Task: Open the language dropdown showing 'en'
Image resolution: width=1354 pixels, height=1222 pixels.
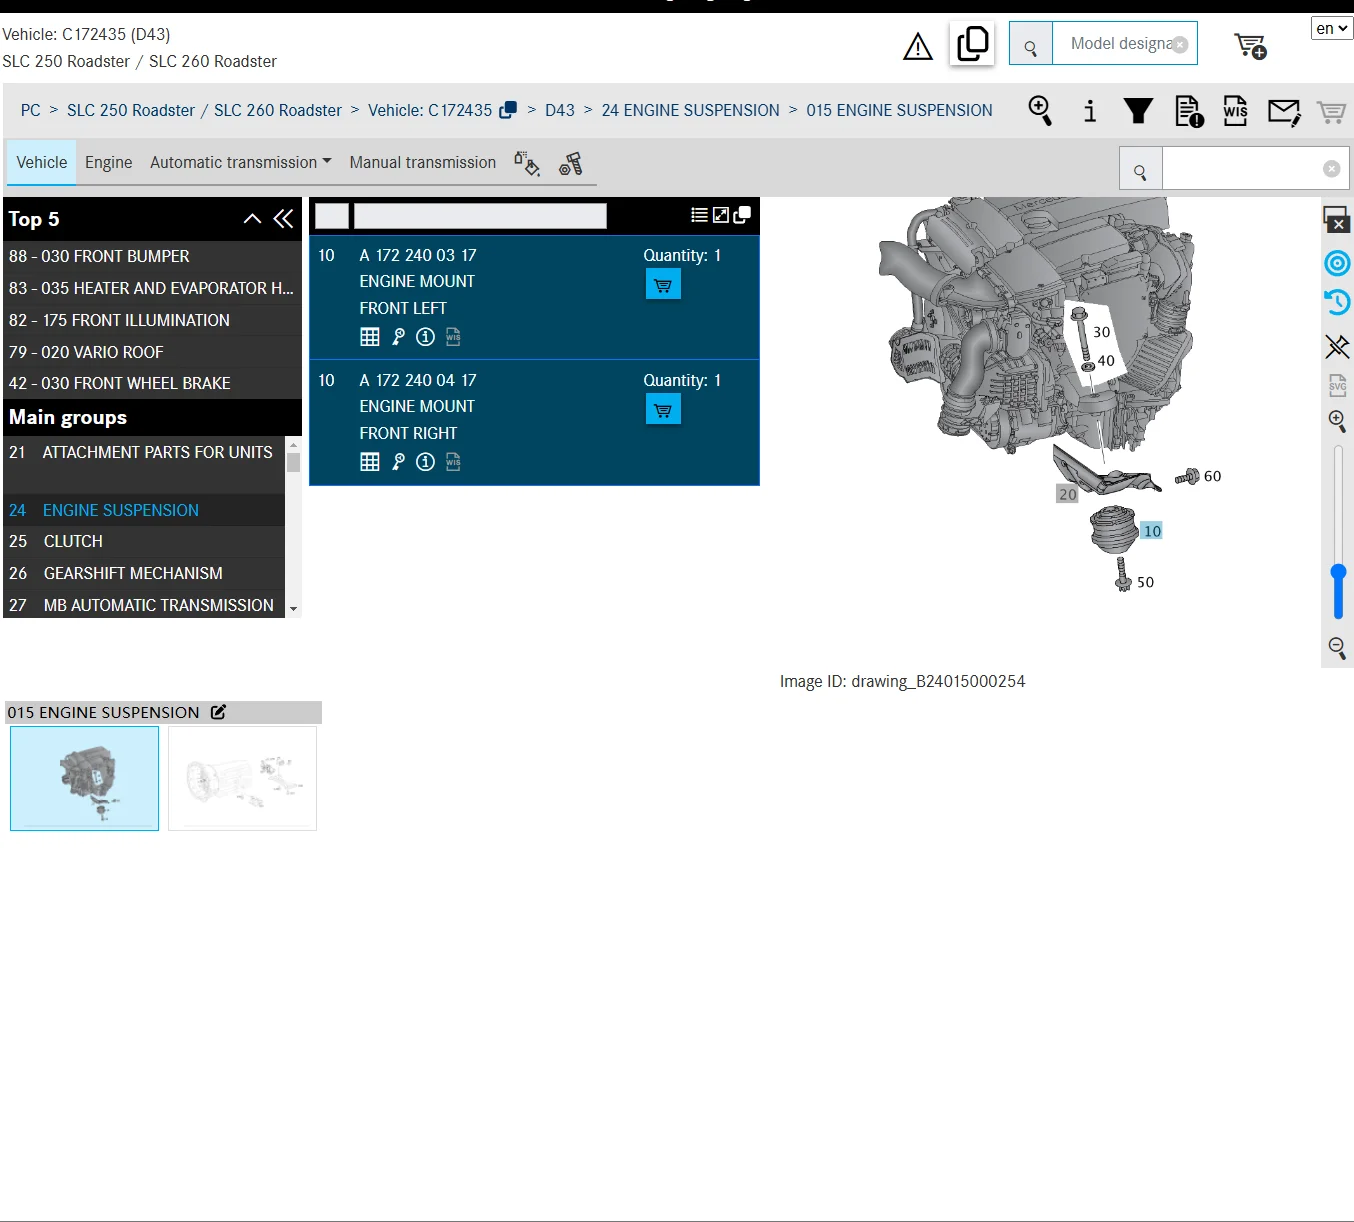Action: click(1332, 28)
